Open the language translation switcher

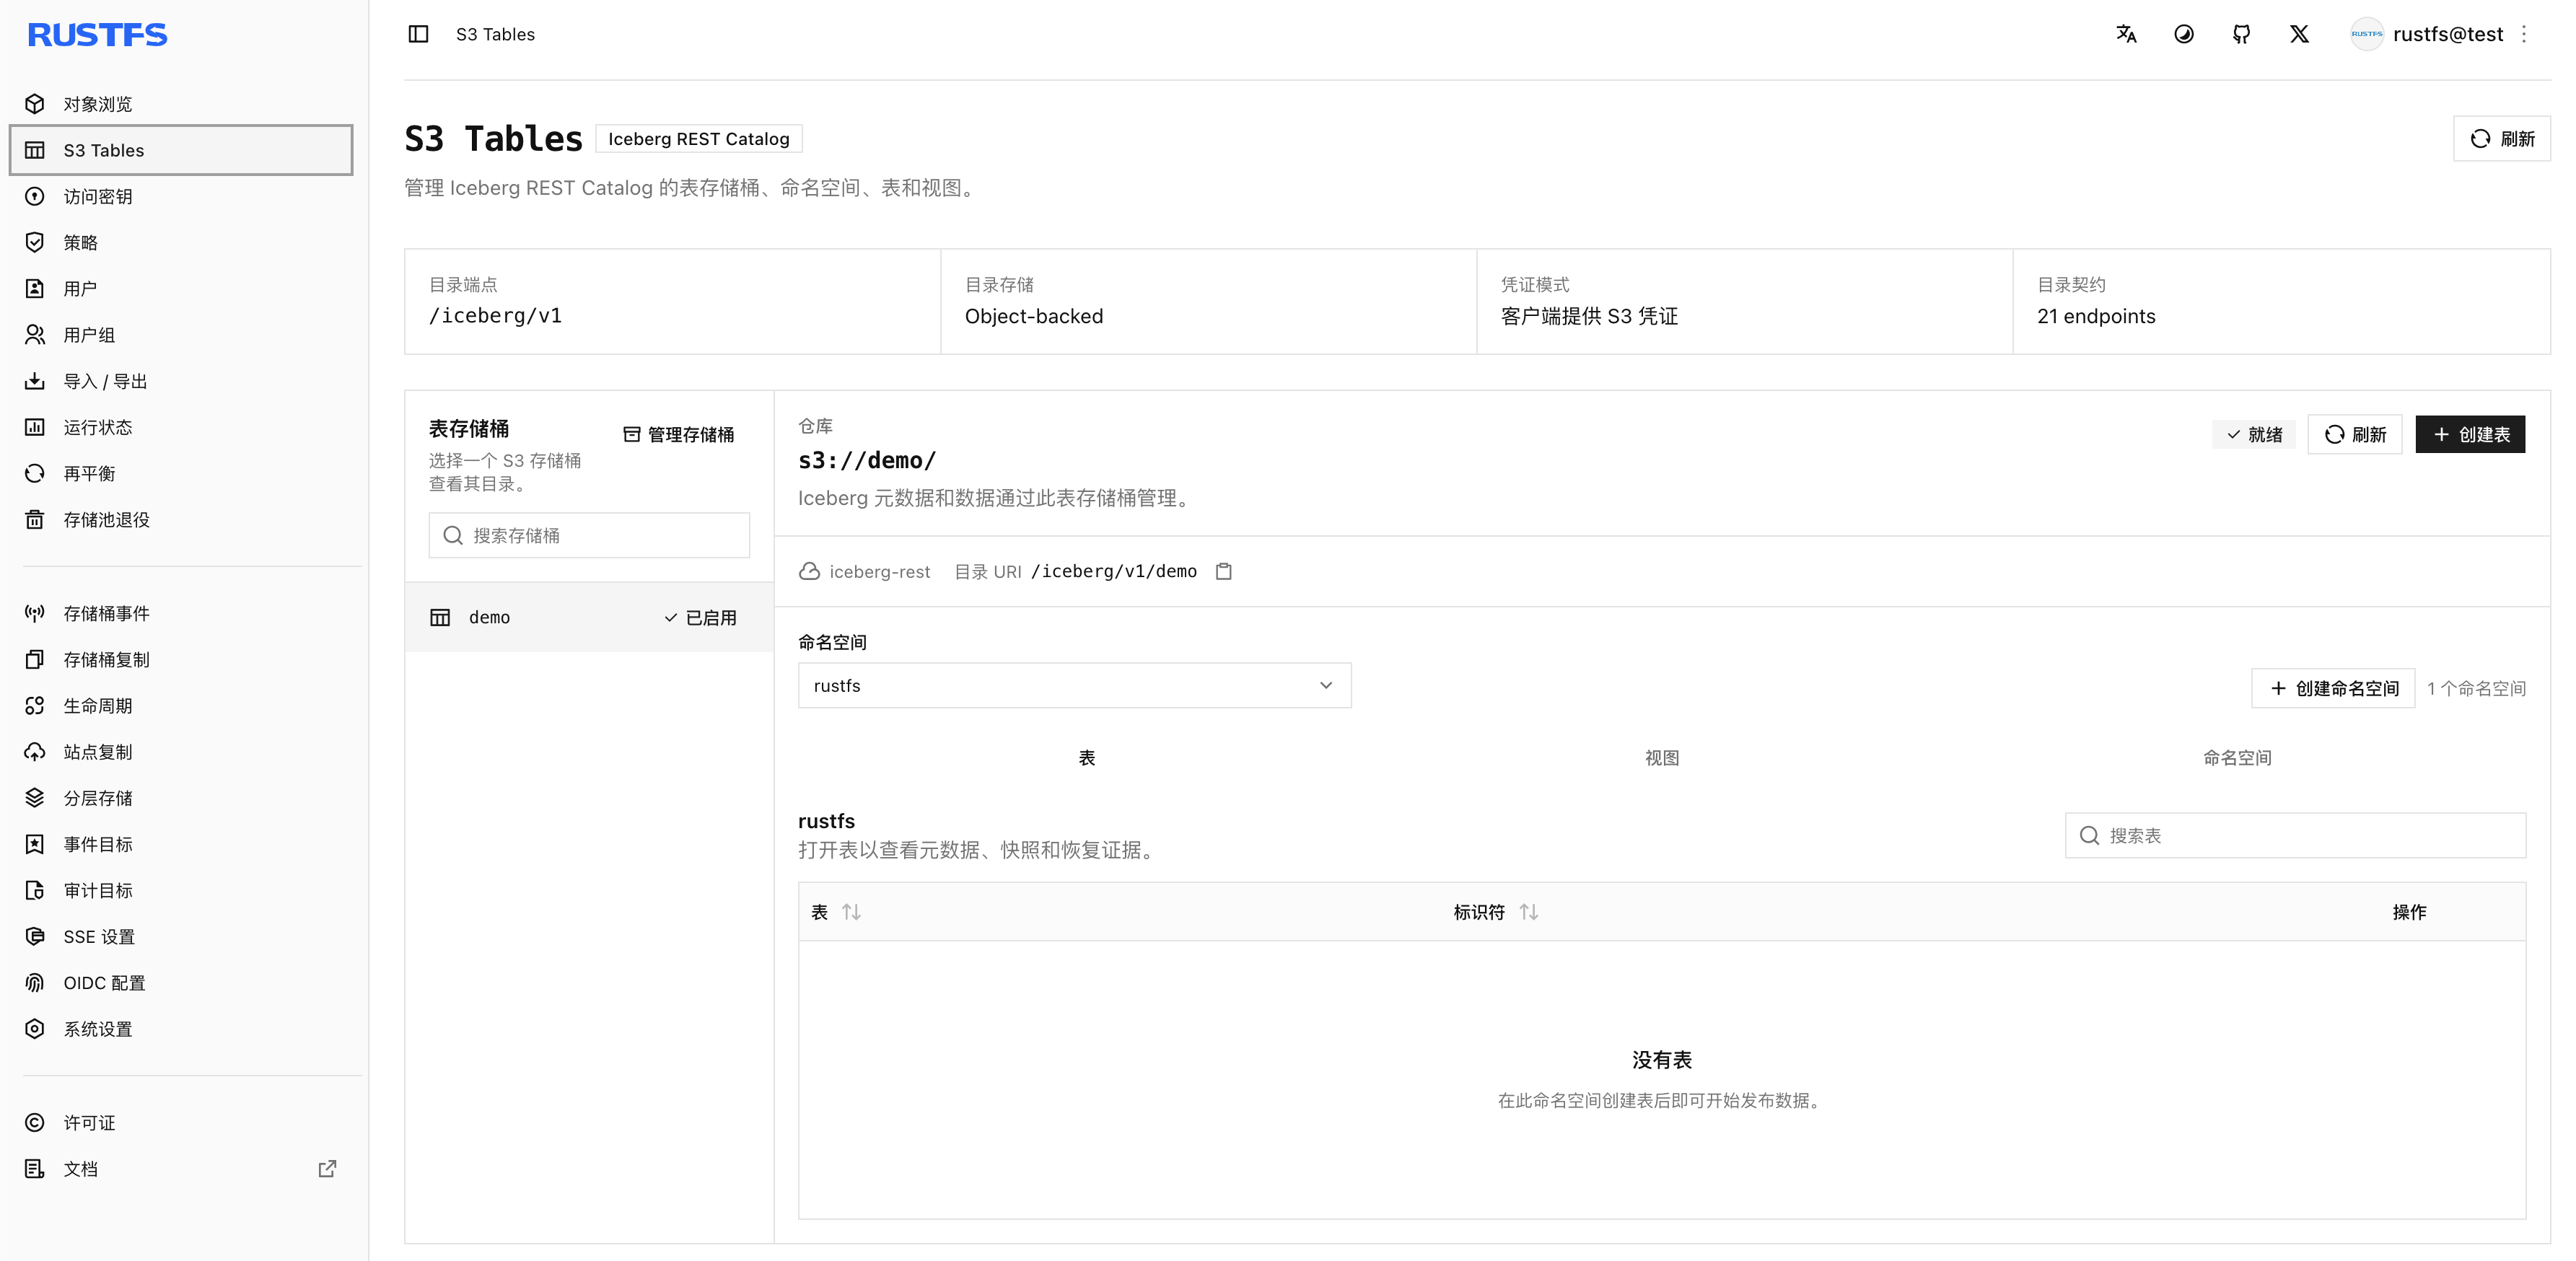click(x=2126, y=34)
